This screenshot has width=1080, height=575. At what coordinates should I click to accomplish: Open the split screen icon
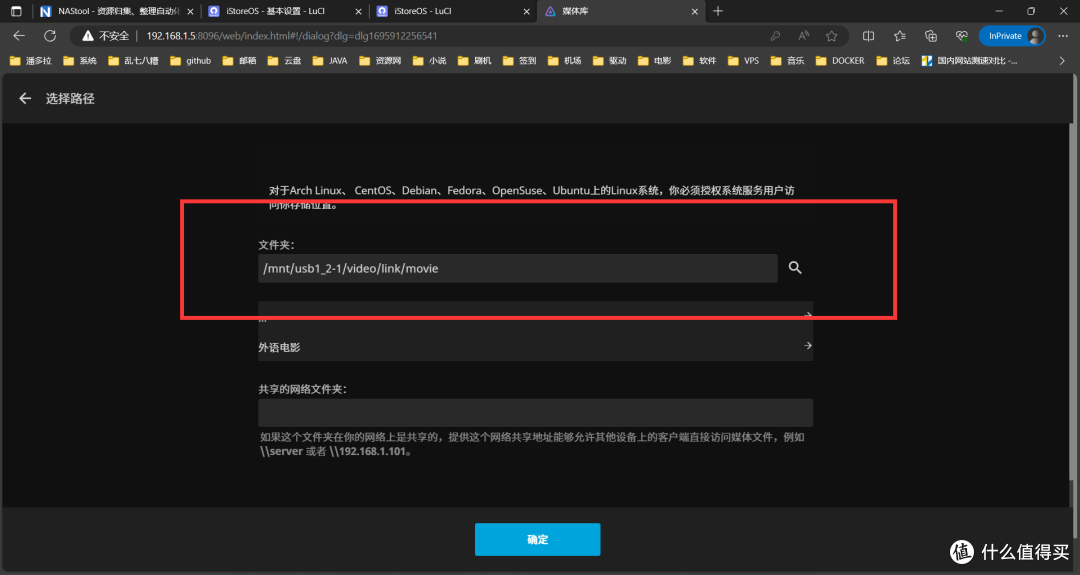[x=869, y=36]
